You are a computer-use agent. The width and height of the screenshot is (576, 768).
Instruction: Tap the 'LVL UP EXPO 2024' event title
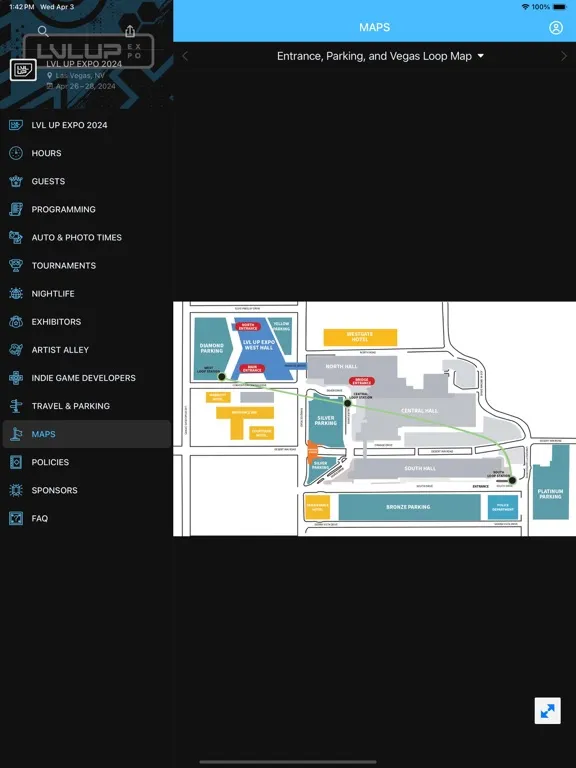point(84,64)
